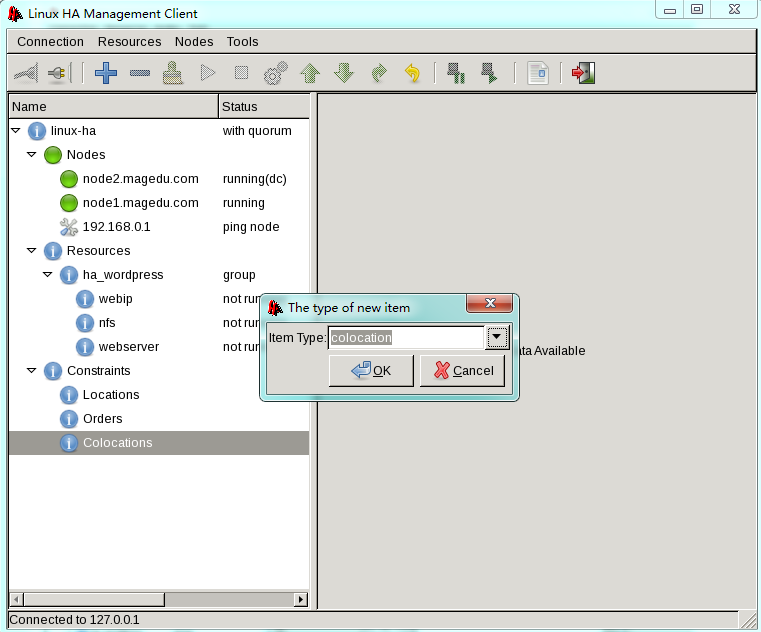
Task: Click the standby node toolbar icon
Action: 456,73
